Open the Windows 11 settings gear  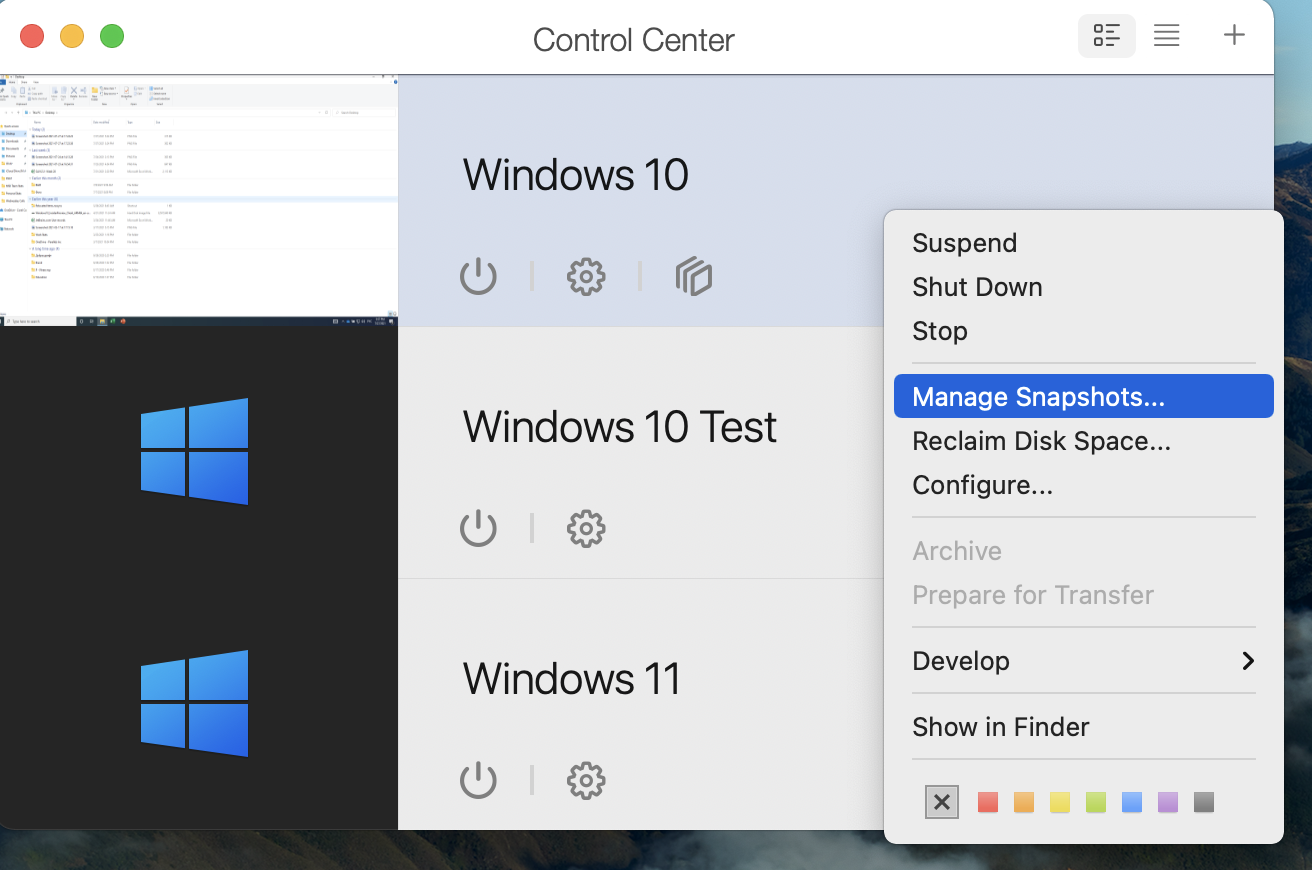coord(586,780)
